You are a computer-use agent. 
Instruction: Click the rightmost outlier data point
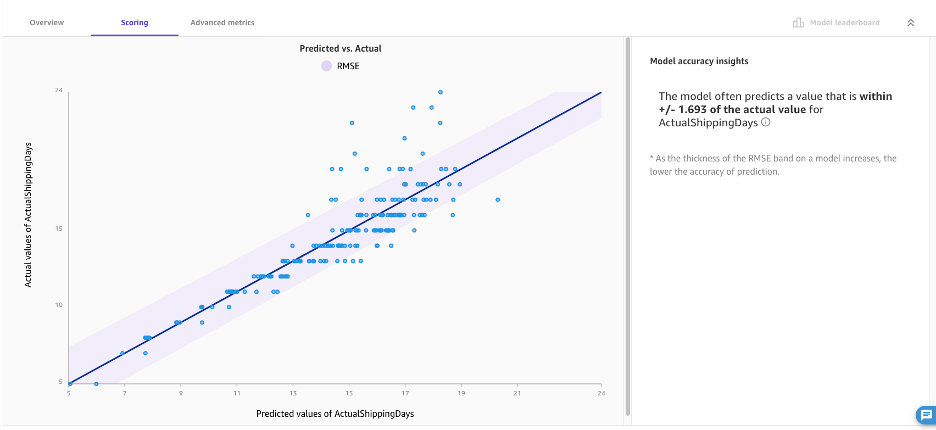coord(497,199)
